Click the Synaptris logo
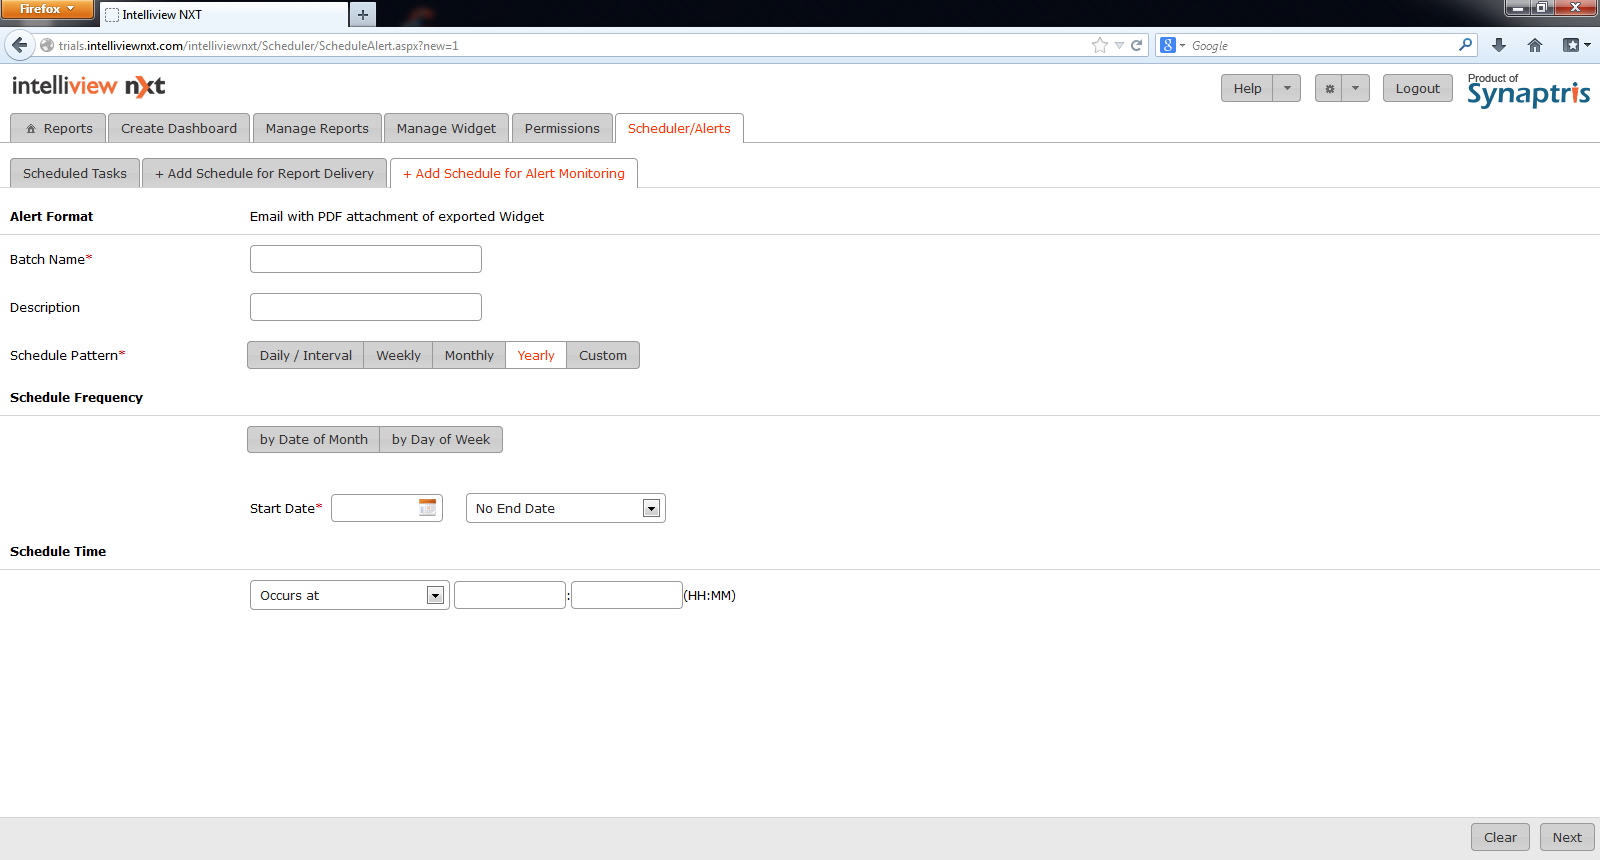 pyautogui.click(x=1528, y=91)
